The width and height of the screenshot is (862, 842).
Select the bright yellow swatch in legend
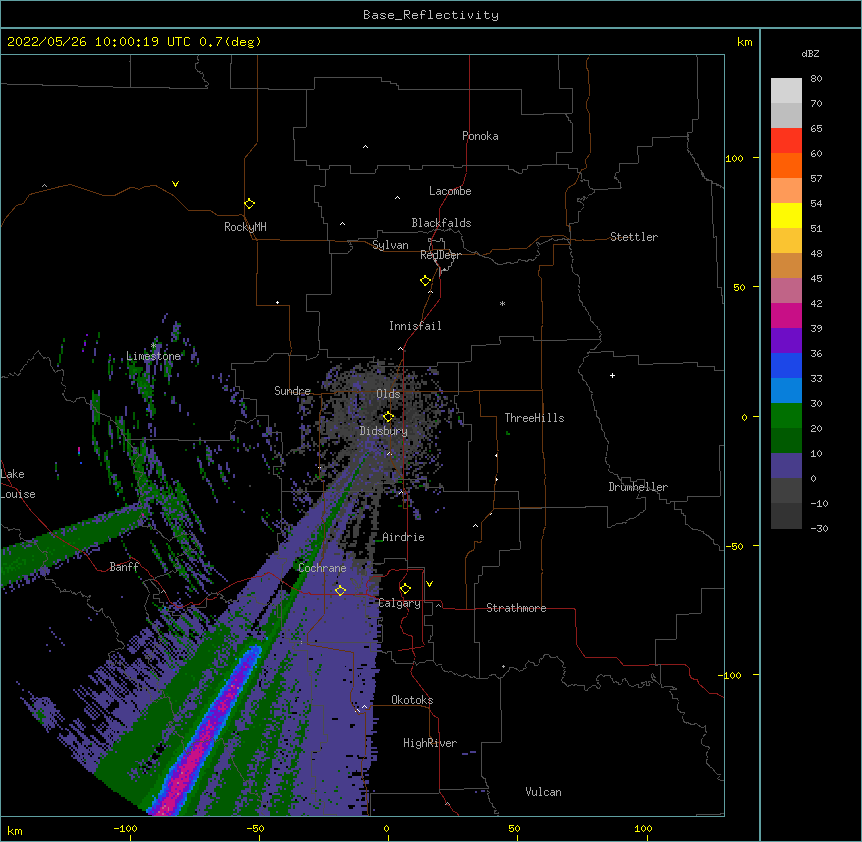(x=786, y=215)
